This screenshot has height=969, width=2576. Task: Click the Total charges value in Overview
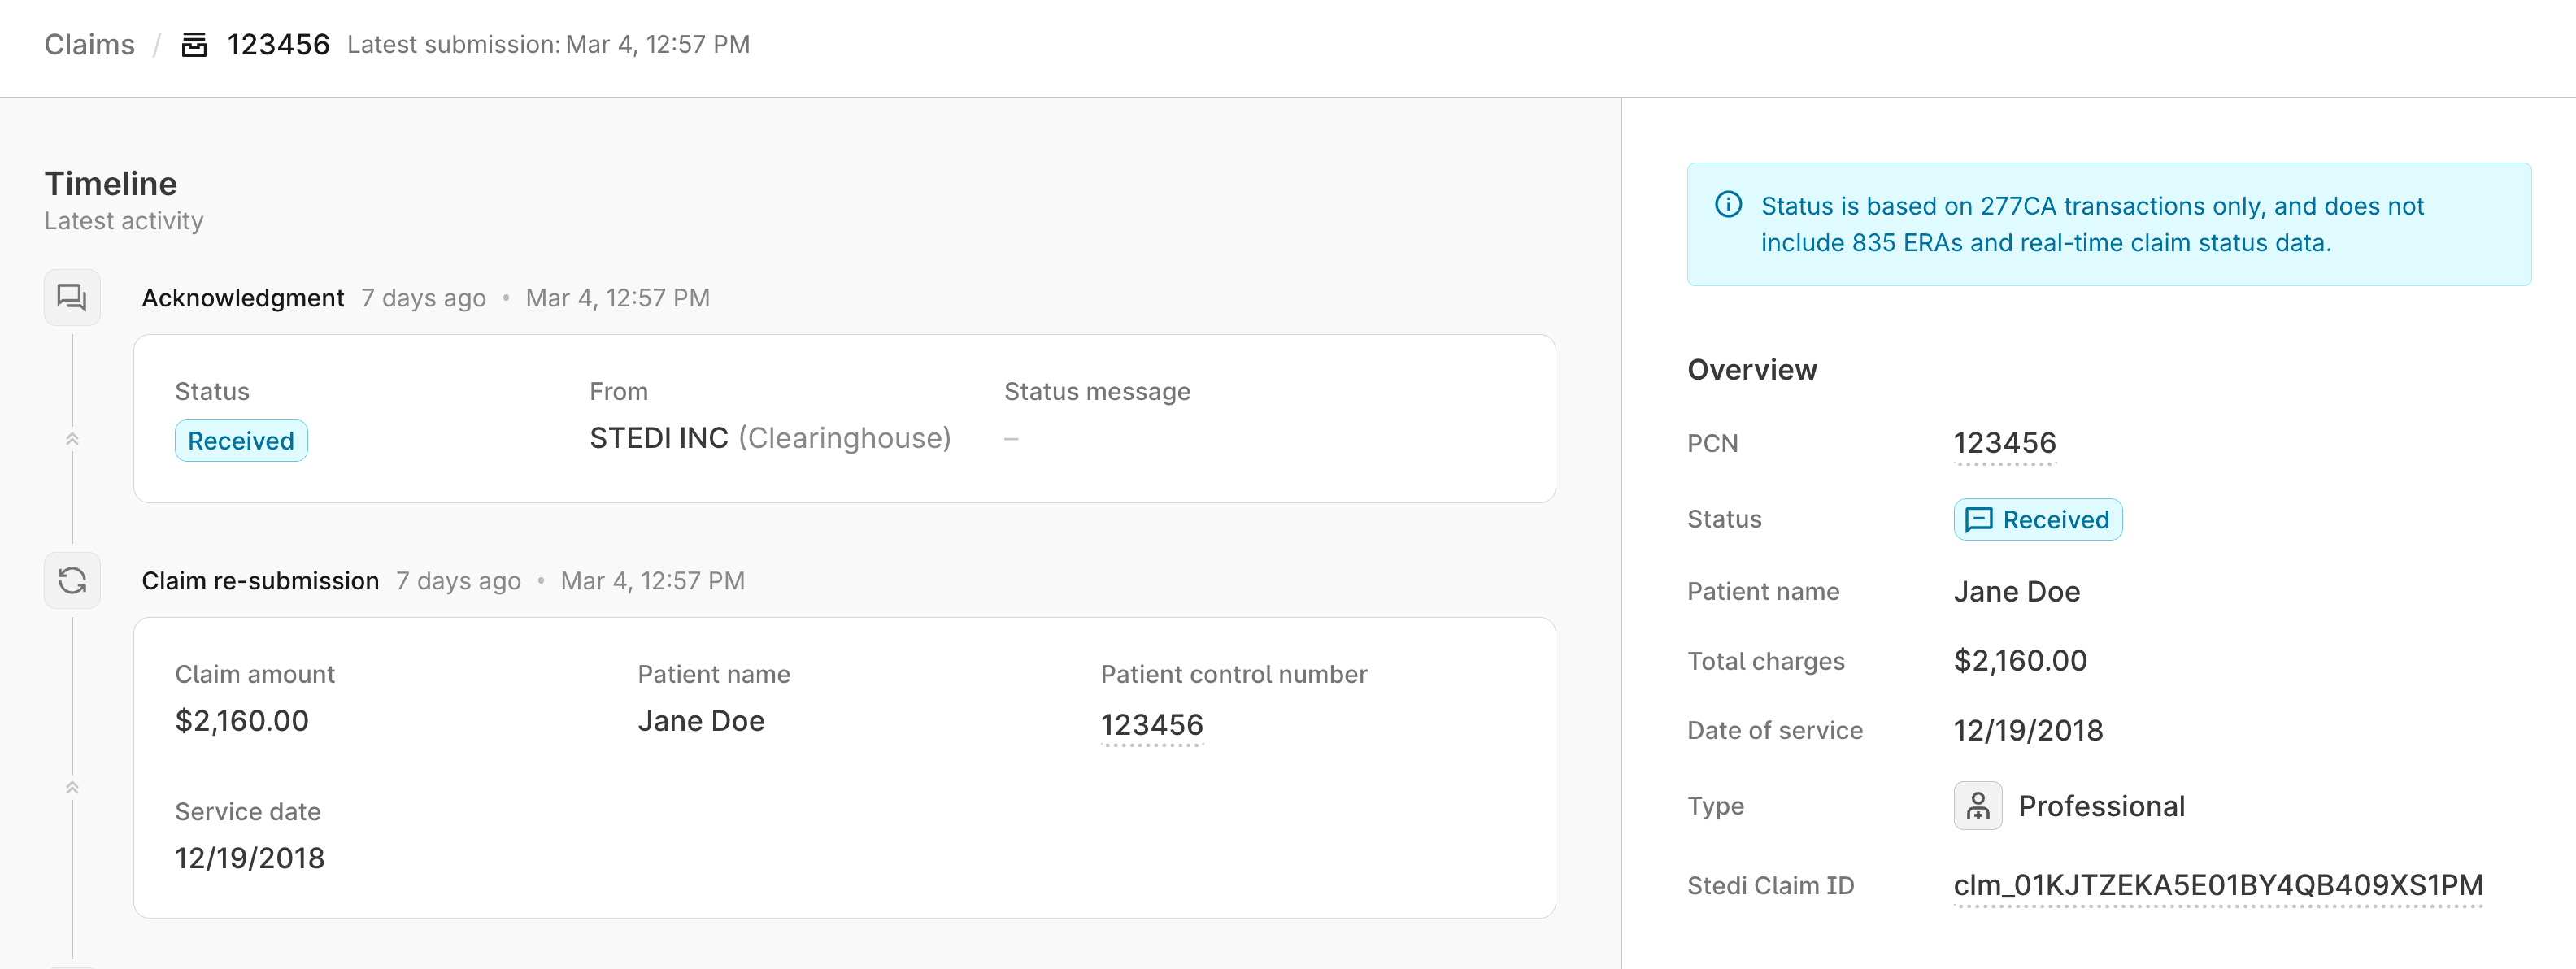pyautogui.click(x=2019, y=661)
